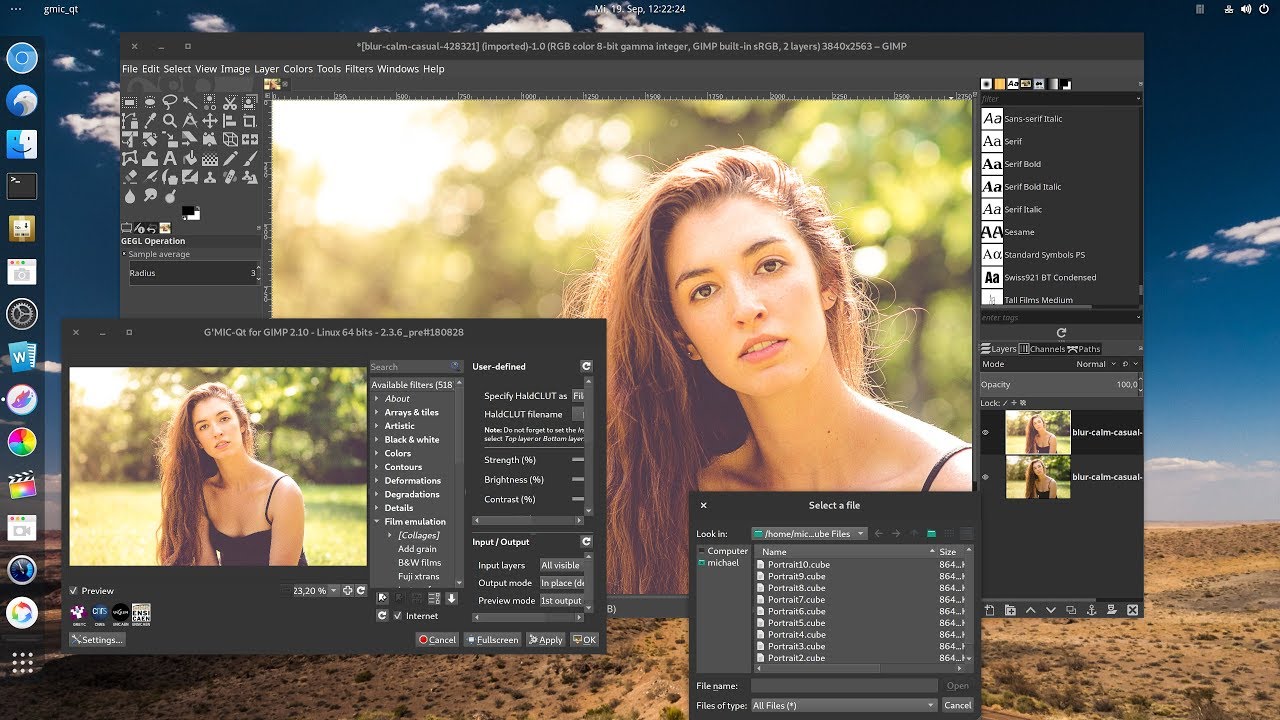This screenshot has height=720, width=1280.
Task: Select the Pencil tool
Action: [x=230, y=159]
